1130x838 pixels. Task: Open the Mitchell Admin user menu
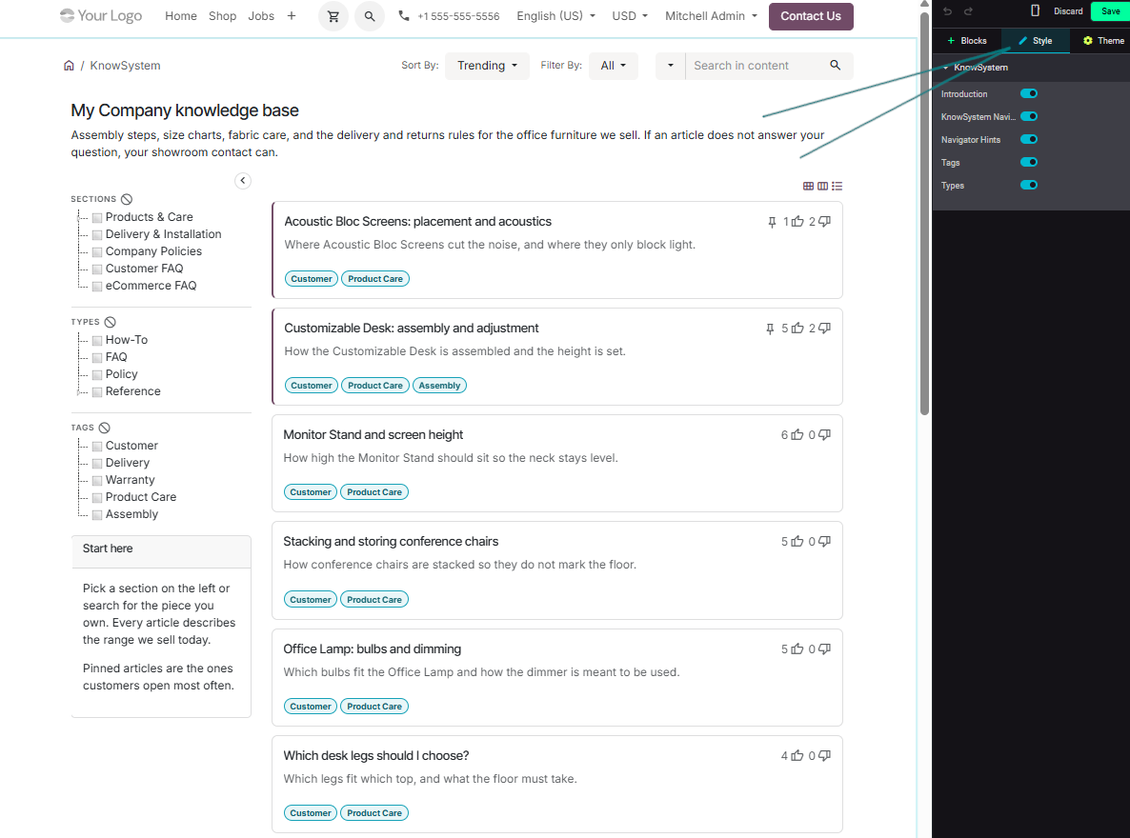(x=711, y=16)
